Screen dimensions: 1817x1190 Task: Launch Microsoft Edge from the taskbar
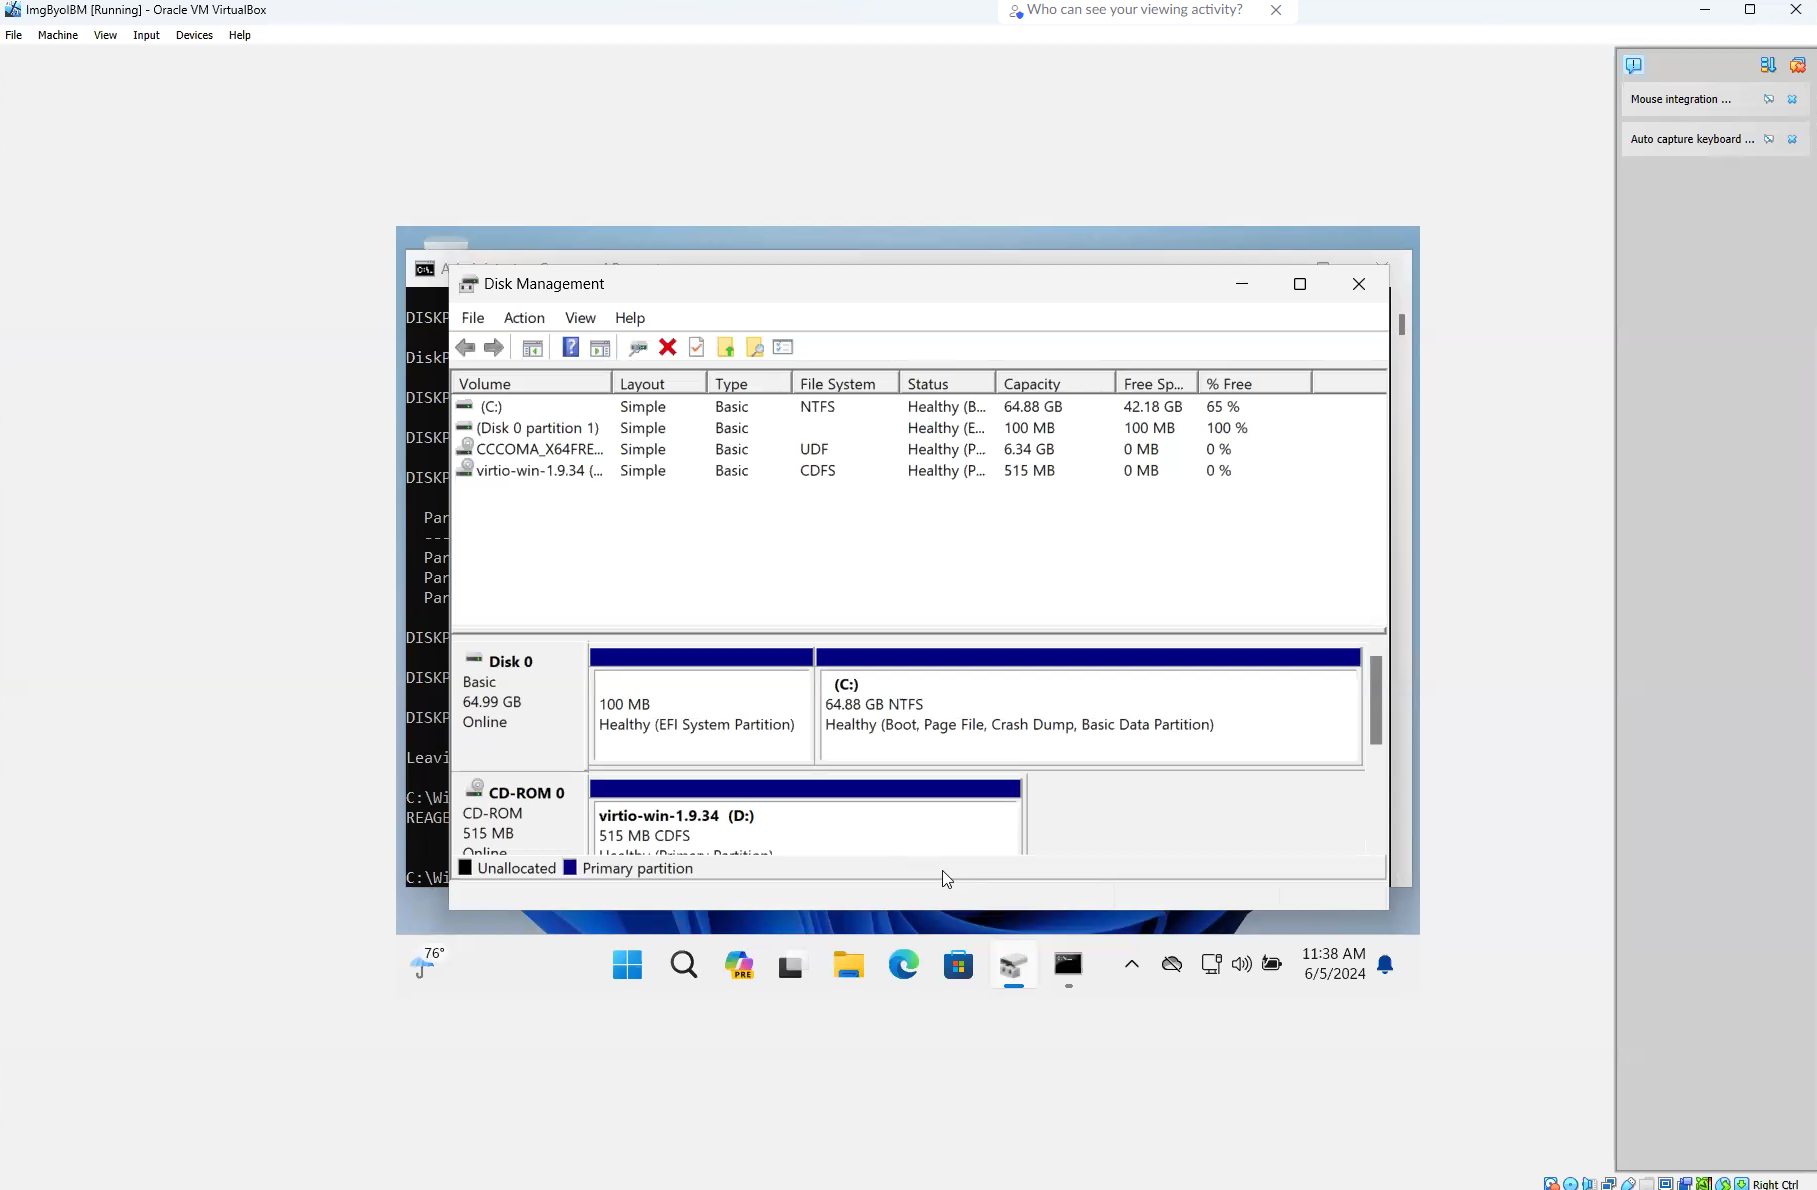904,965
